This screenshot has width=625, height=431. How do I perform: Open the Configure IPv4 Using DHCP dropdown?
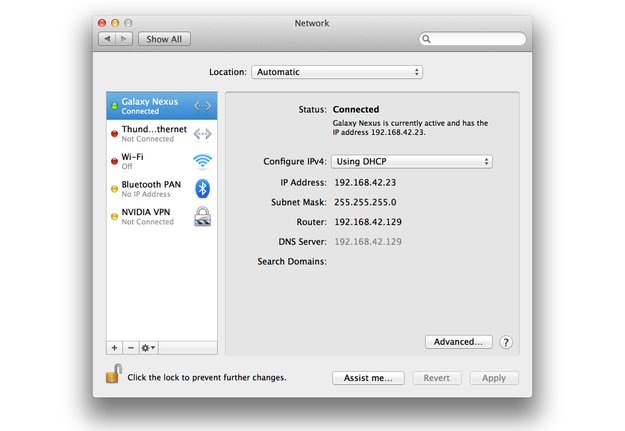(412, 161)
